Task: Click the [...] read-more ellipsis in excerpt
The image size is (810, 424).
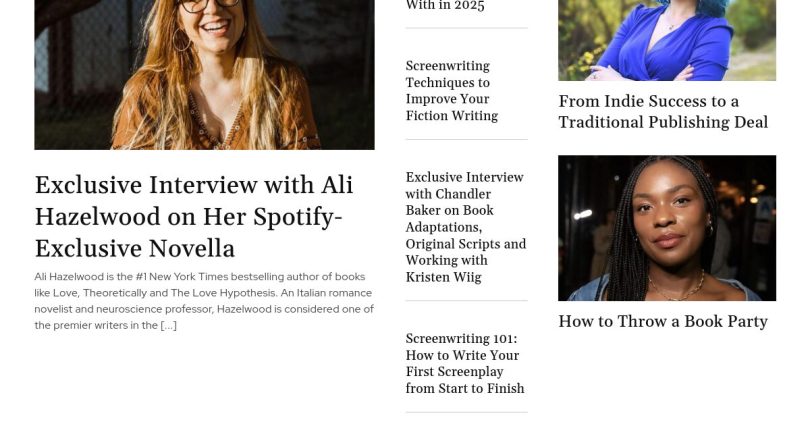Action: click(x=168, y=325)
